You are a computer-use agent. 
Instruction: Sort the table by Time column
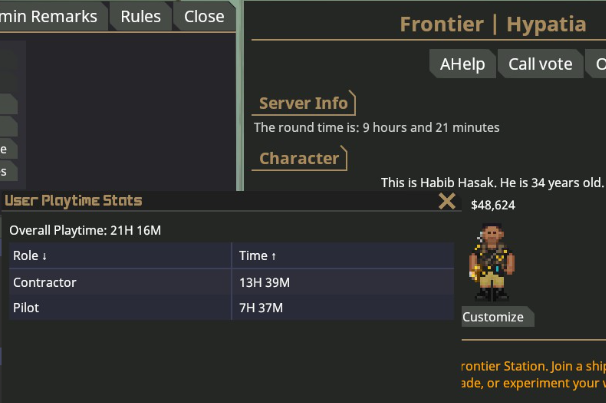click(343, 256)
